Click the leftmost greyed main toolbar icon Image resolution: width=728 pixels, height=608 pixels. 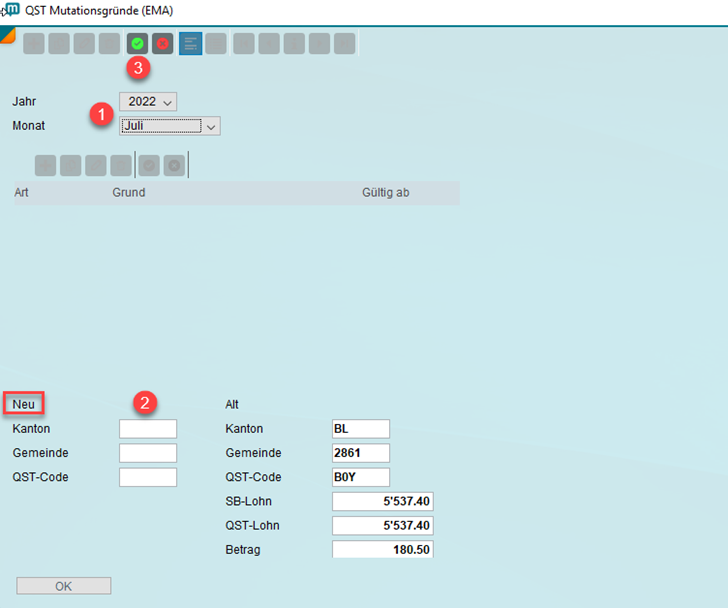(x=34, y=44)
